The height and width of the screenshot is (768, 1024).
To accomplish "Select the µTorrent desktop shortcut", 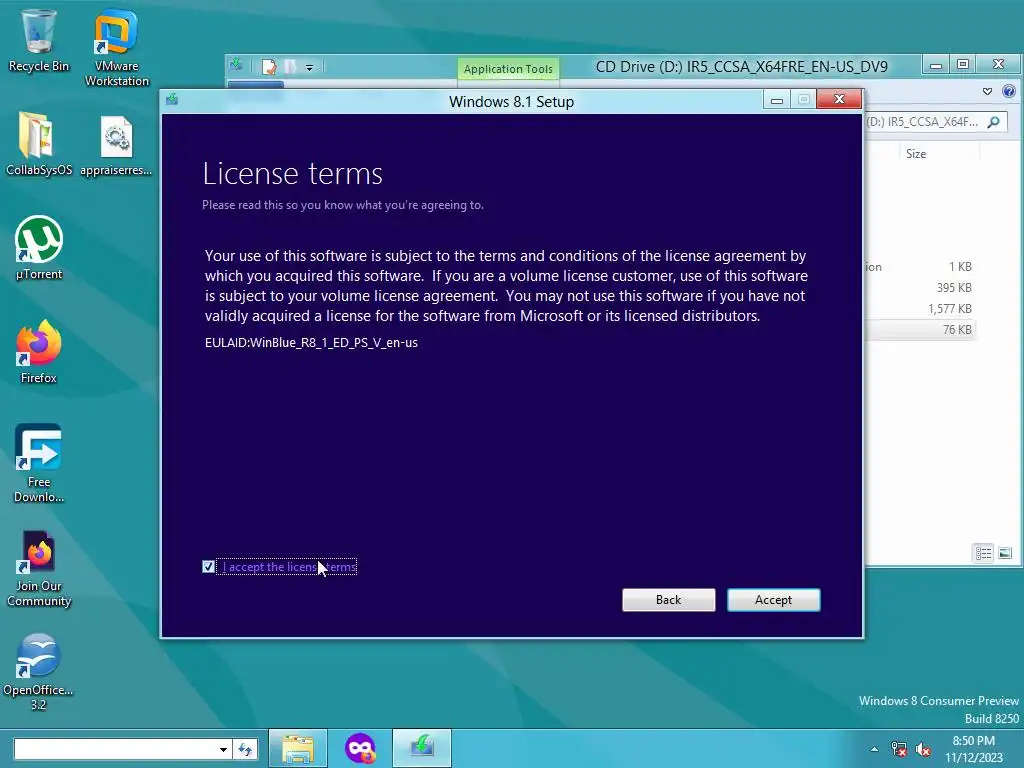I will (x=39, y=248).
